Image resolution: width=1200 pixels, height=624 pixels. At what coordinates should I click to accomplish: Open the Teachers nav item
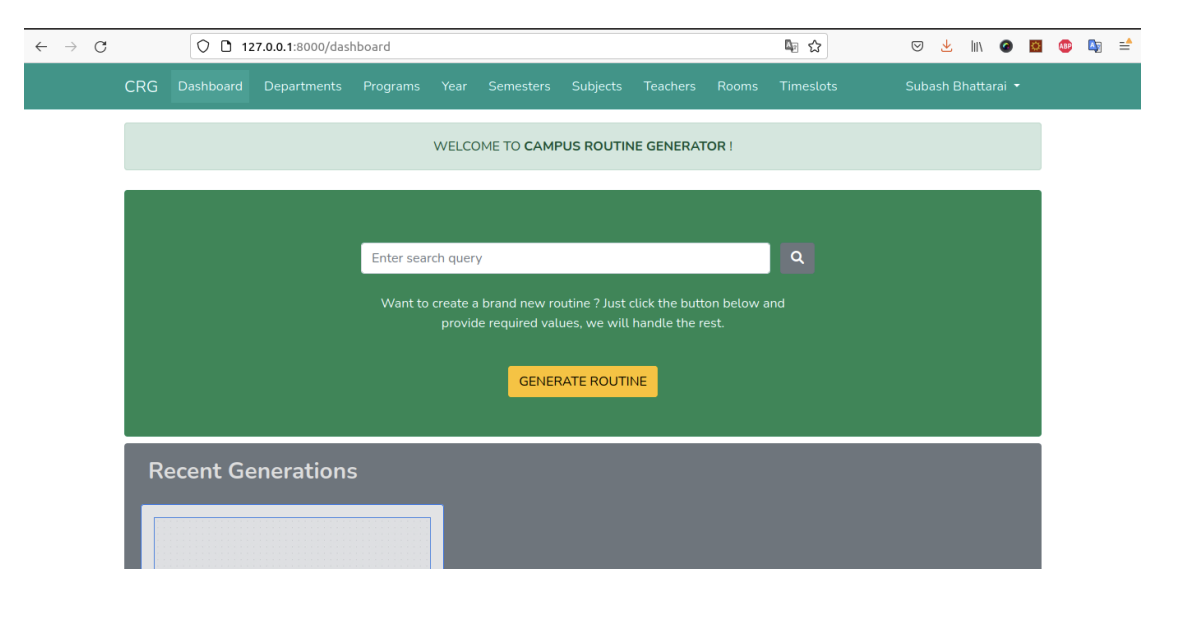click(669, 86)
